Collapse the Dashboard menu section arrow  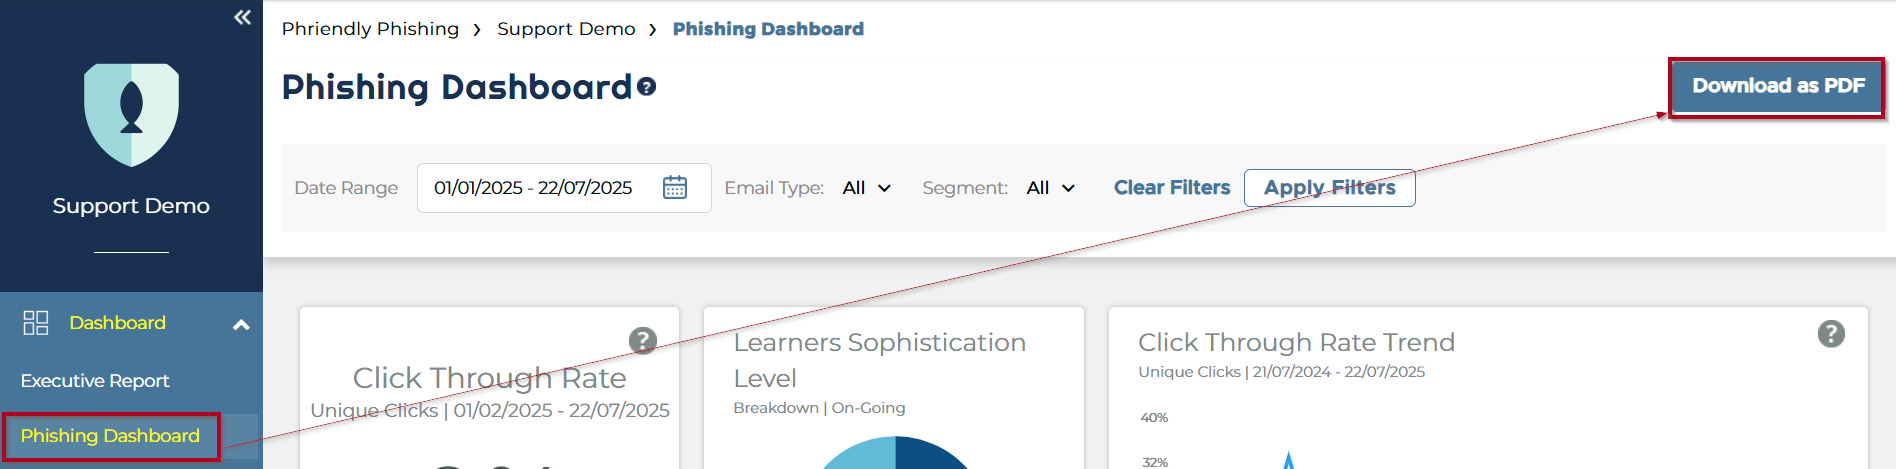241,324
